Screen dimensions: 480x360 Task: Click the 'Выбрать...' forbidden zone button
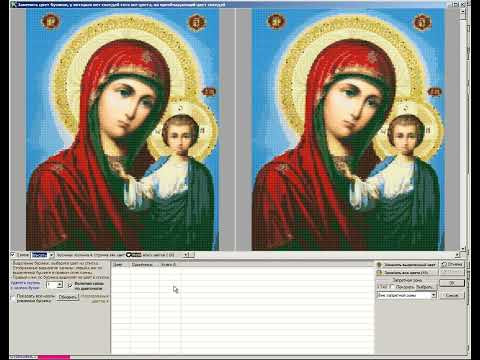[425, 287]
